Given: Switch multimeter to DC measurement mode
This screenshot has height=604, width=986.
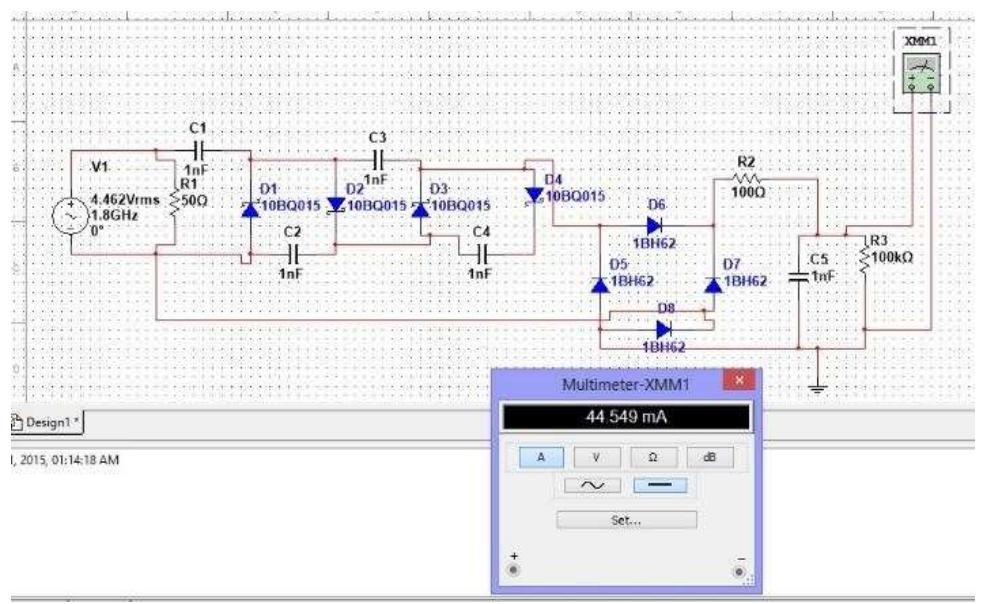Looking at the screenshot, I should pos(660,485).
